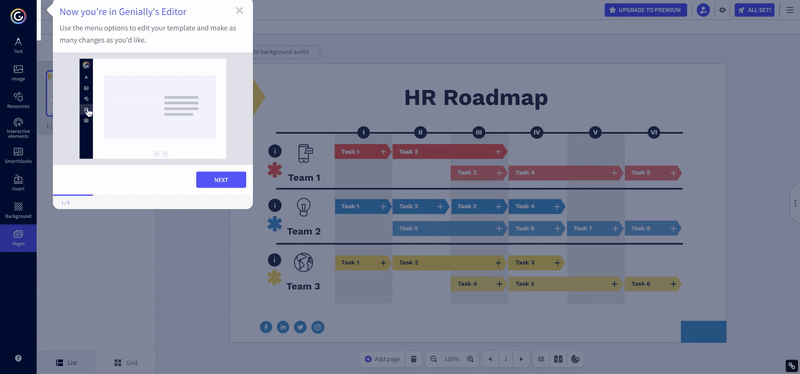800x374 pixels.
Task: Expand plus on red Task 2
Action: click(x=498, y=152)
